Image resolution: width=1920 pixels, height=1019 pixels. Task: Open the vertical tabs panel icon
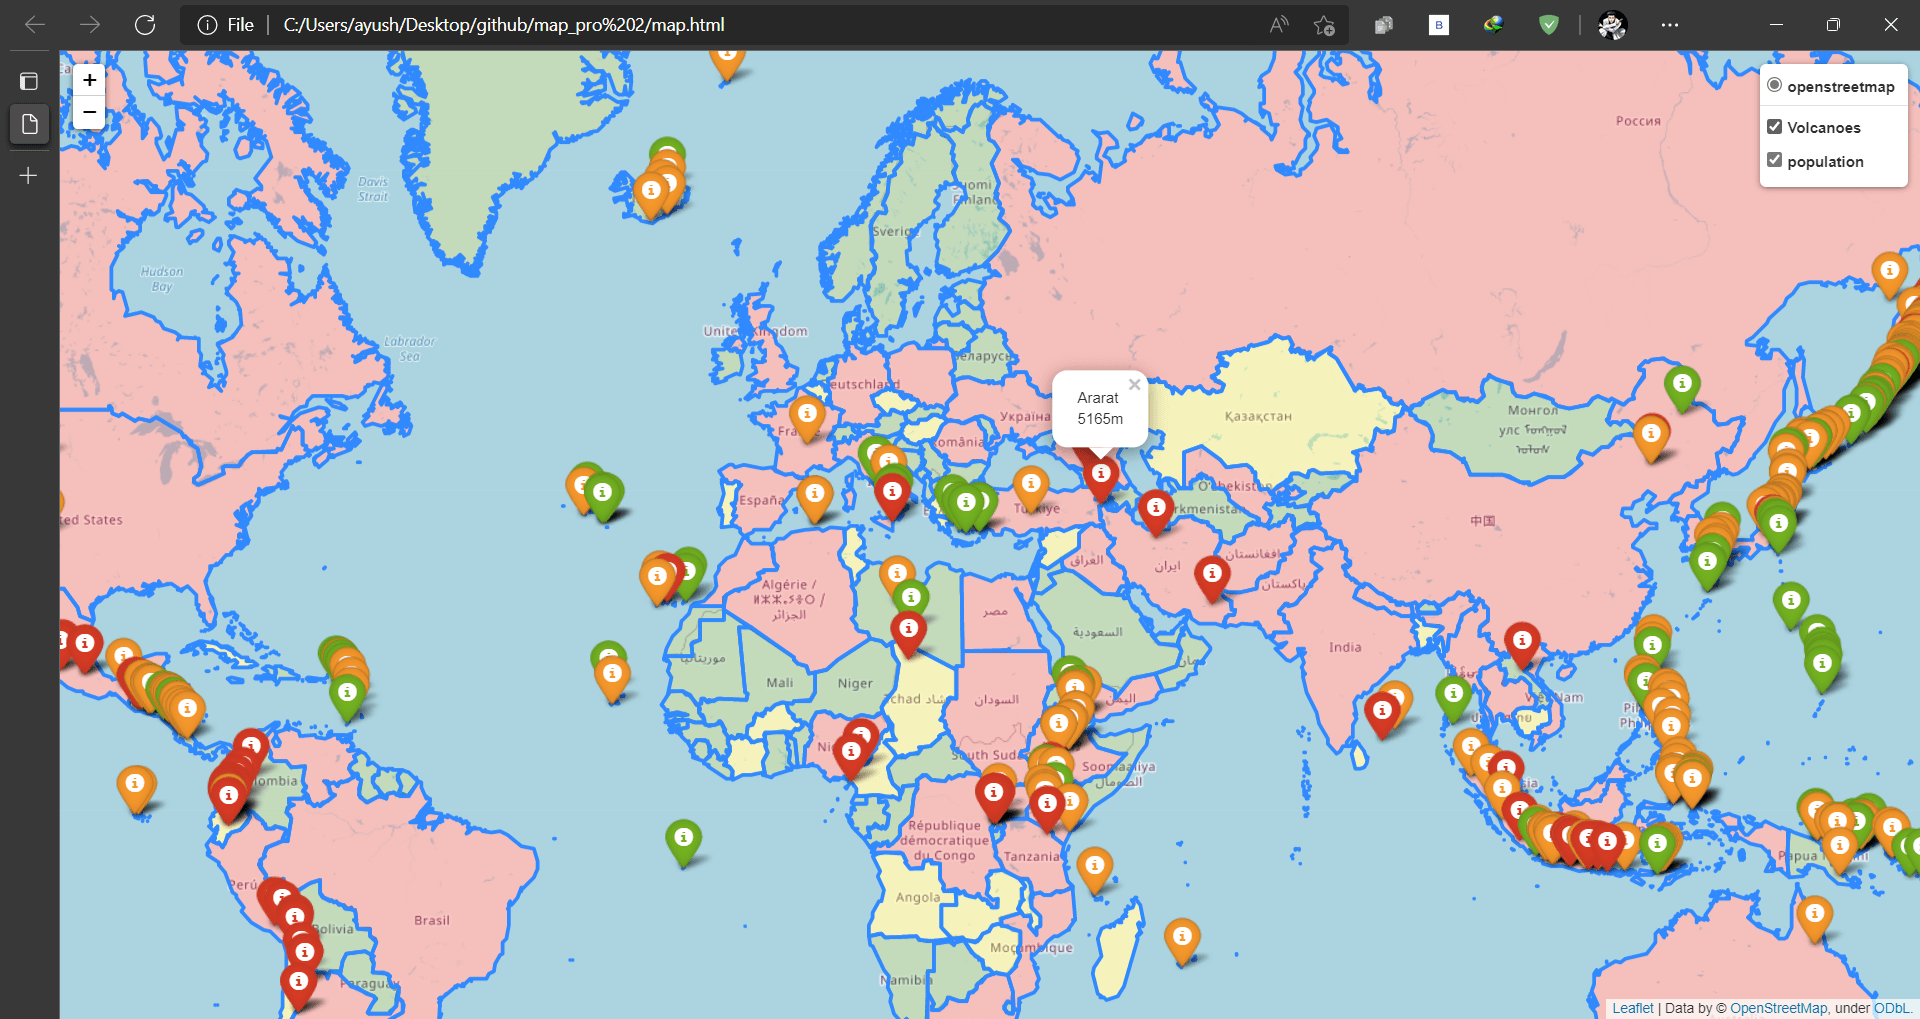(x=29, y=81)
